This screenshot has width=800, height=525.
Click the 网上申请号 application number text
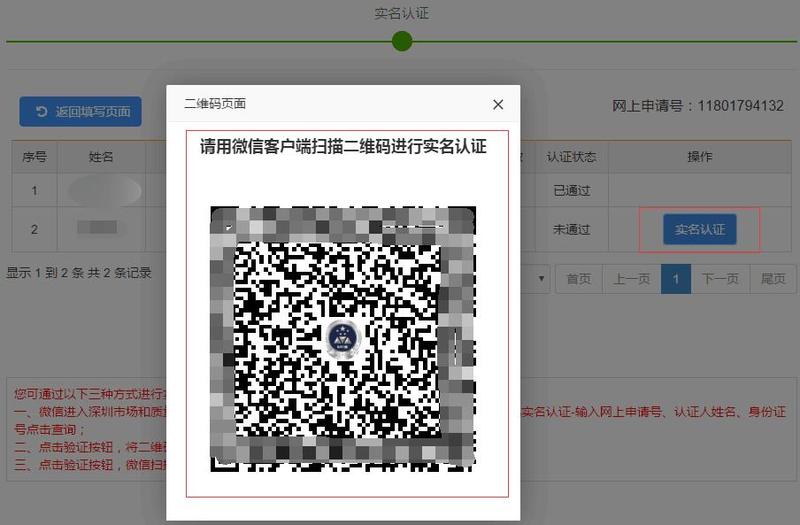pyautogui.click(x=697, y=106)
